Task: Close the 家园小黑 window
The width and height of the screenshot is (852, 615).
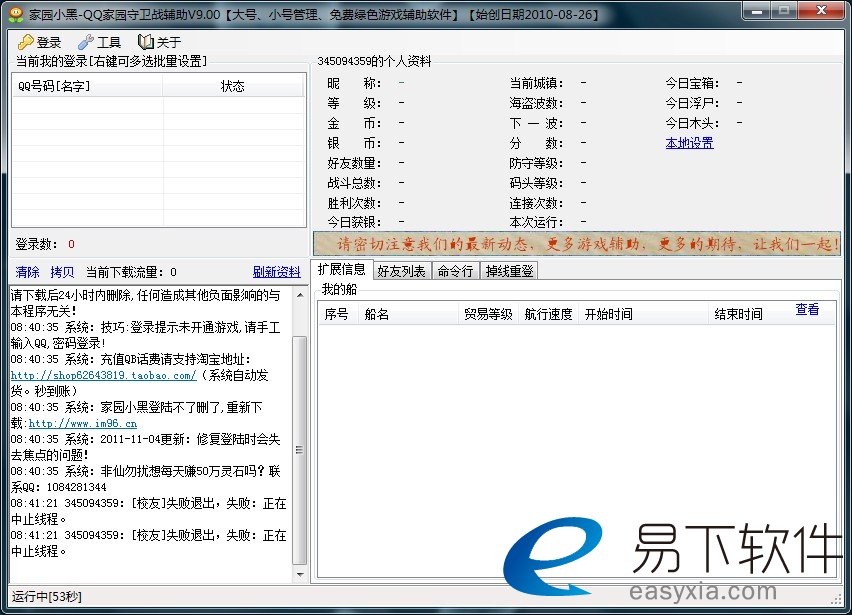Action: (822, 11)
